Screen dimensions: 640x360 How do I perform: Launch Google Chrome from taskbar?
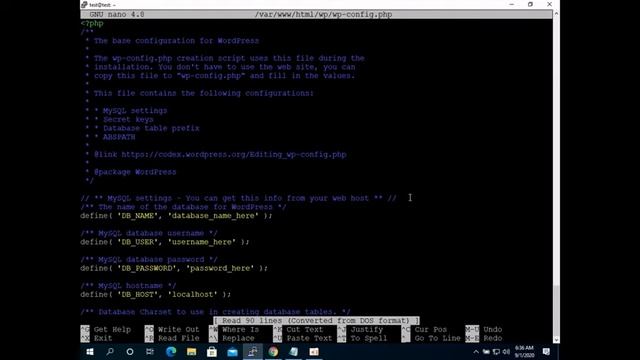click(273, 351)
